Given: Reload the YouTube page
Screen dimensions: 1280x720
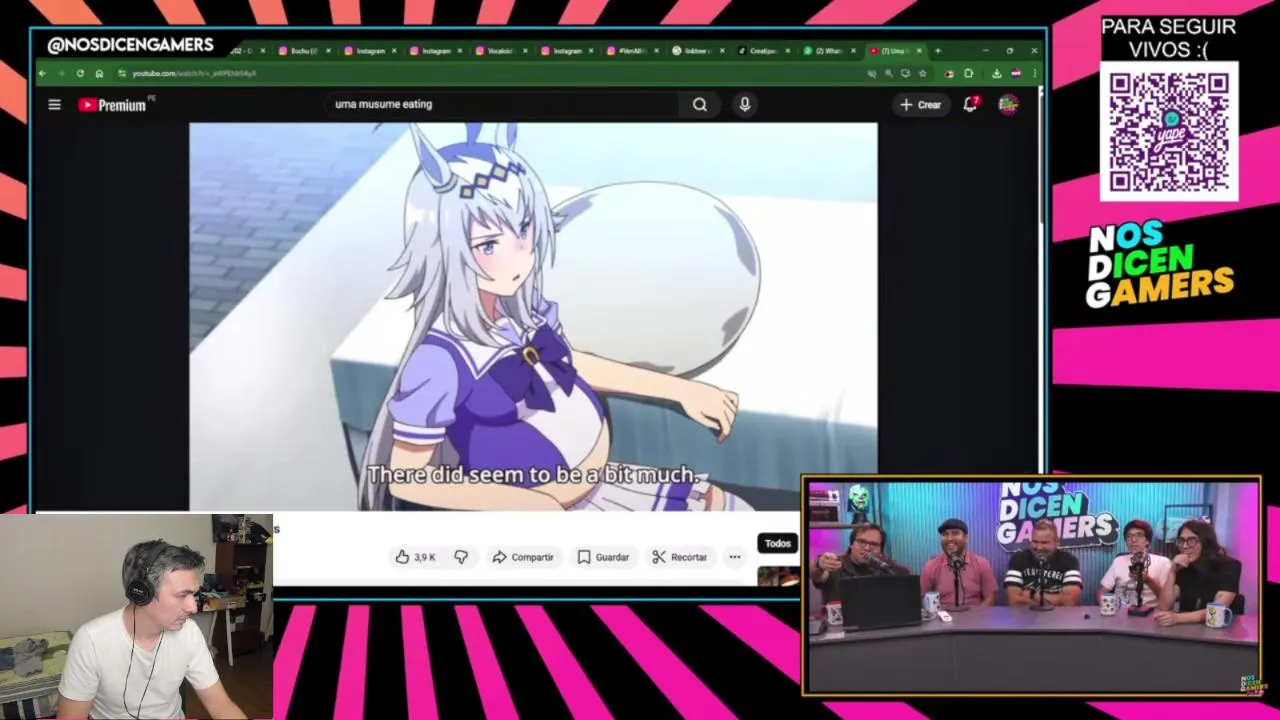Looking at the screenshot, I should pyautogui.click(x=80, y=73).
